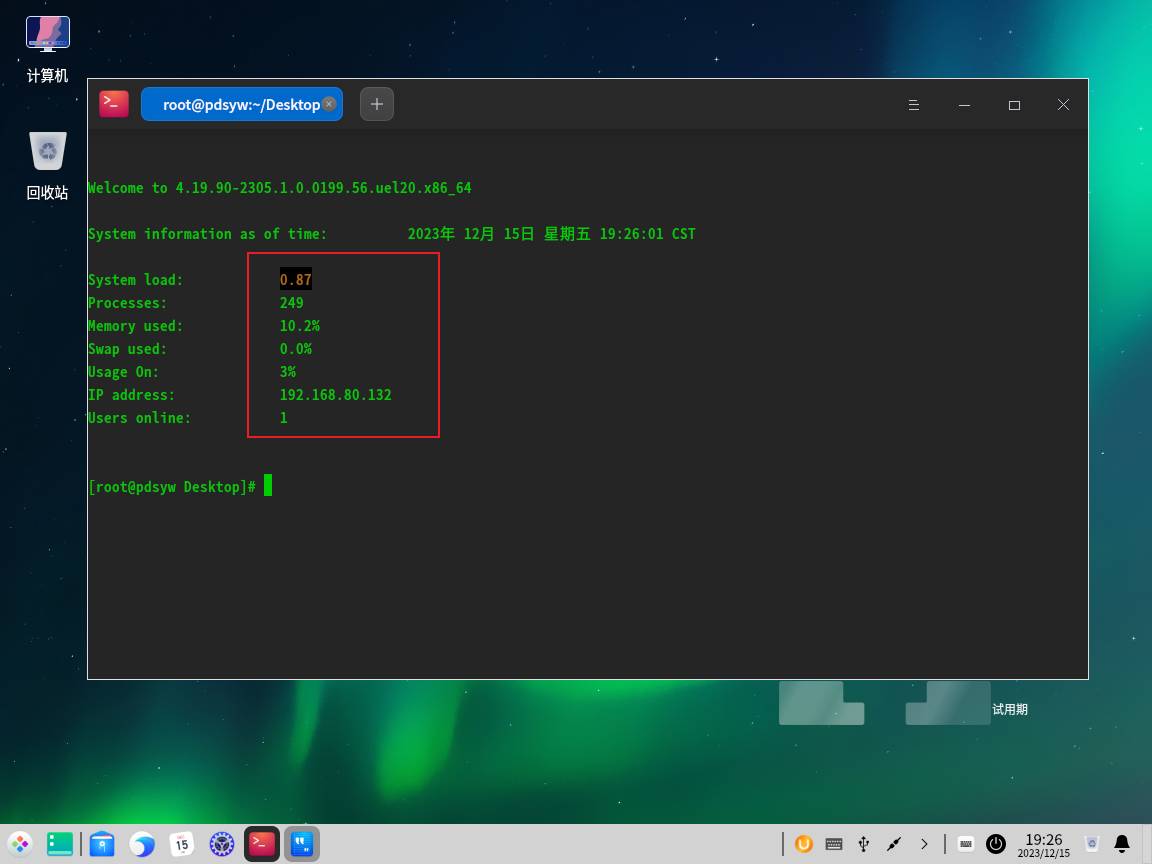
Task: Select the root@pdsyw:~/Desktop tab
Action: pos(240,104)
